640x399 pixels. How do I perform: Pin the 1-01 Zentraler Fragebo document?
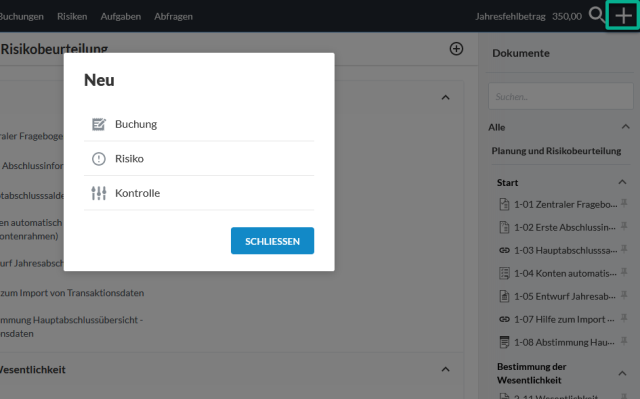(x=624, y=203)
